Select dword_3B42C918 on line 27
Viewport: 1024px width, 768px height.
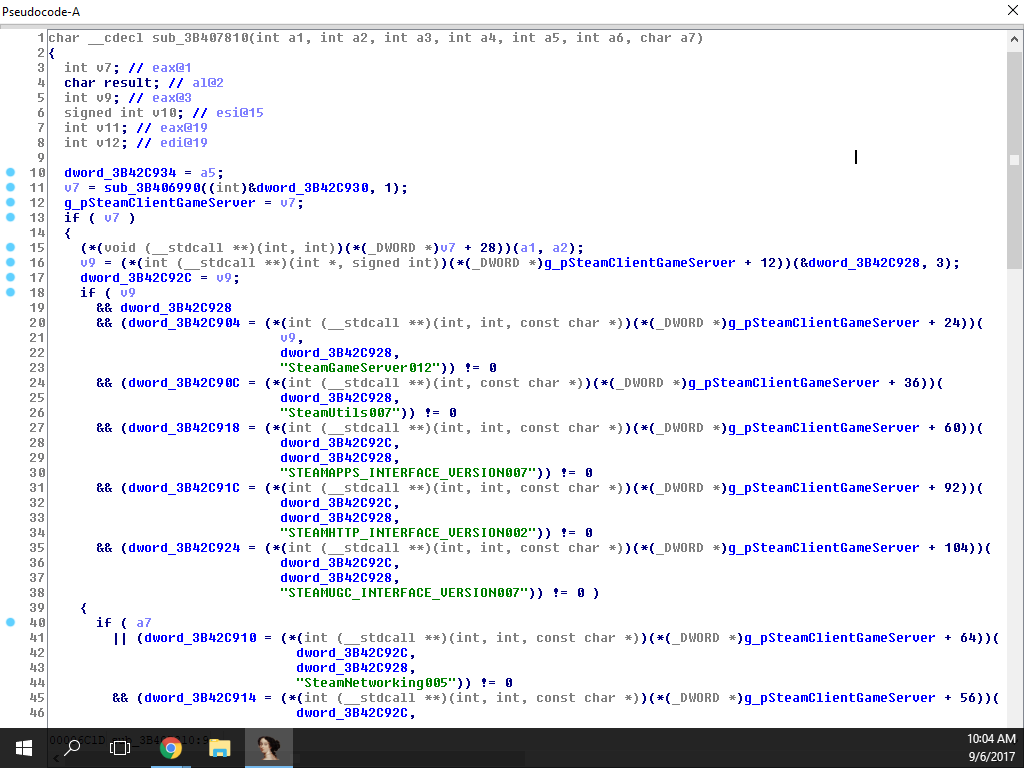click(x=184, y=428)
